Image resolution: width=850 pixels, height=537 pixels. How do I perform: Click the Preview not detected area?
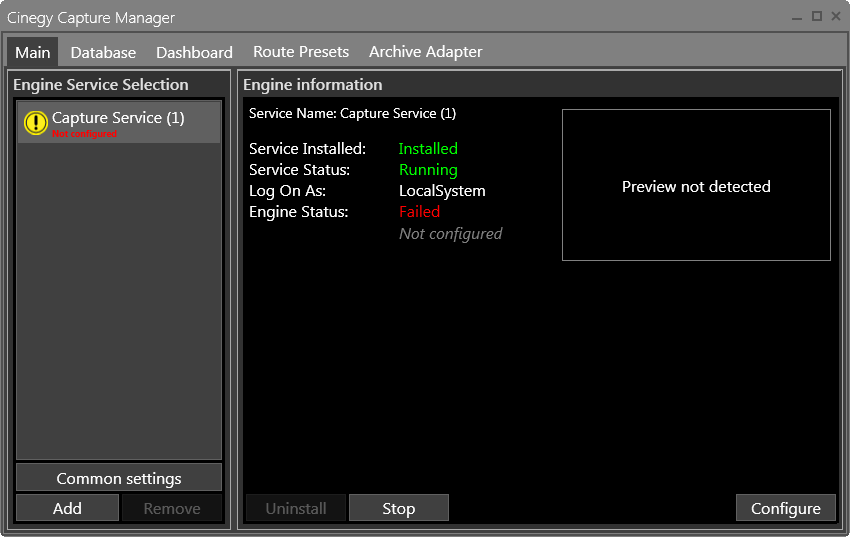696,185
